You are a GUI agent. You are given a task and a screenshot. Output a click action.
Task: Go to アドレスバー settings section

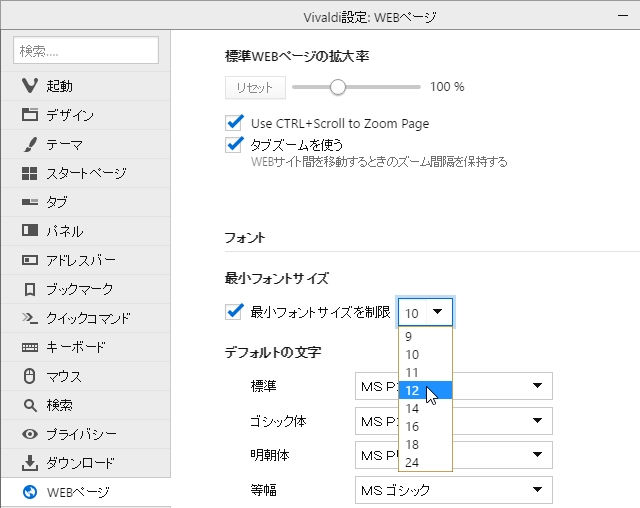[86, 260]
